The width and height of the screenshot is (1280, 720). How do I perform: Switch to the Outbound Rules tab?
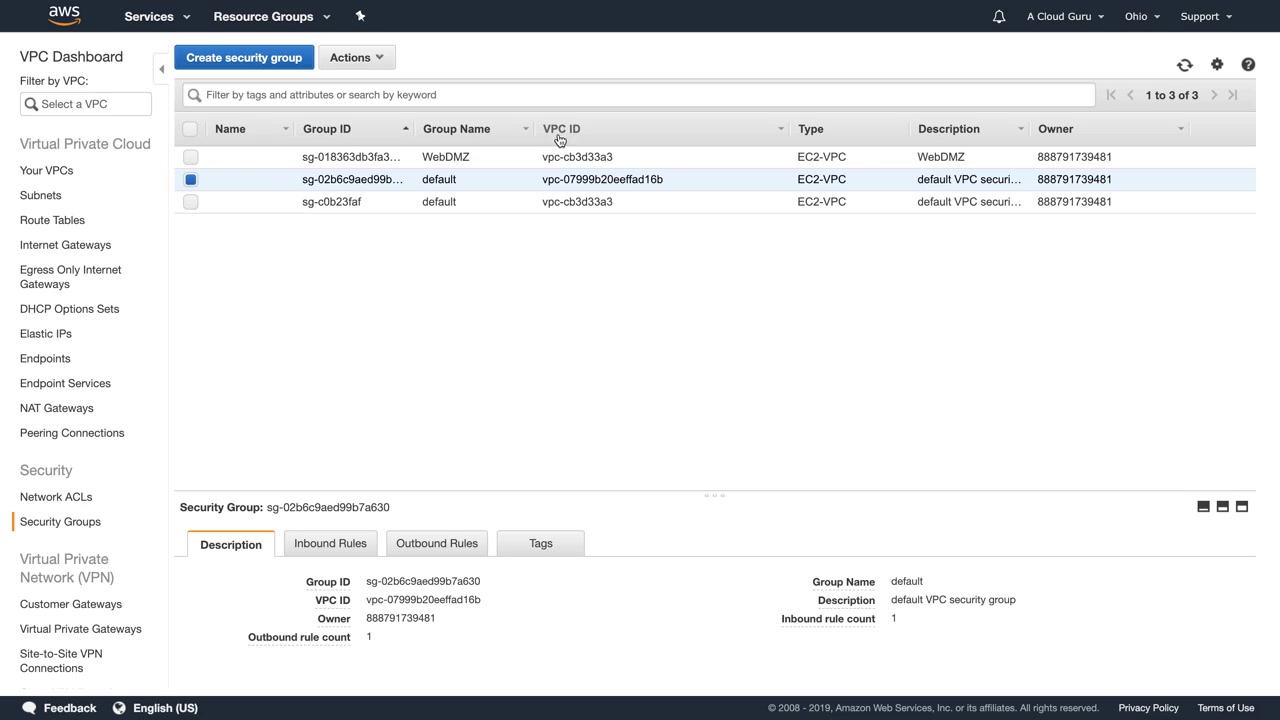click(x=437, y=543)
